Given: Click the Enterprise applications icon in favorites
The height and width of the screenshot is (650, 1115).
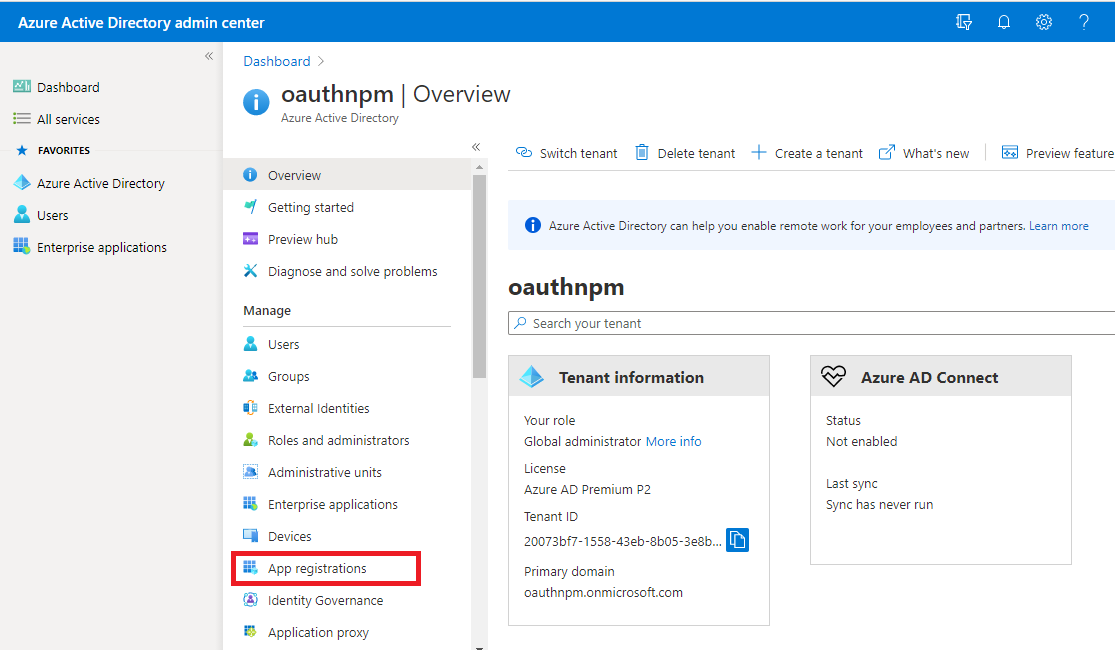Looking at the screenshot, I should point(22,247).
